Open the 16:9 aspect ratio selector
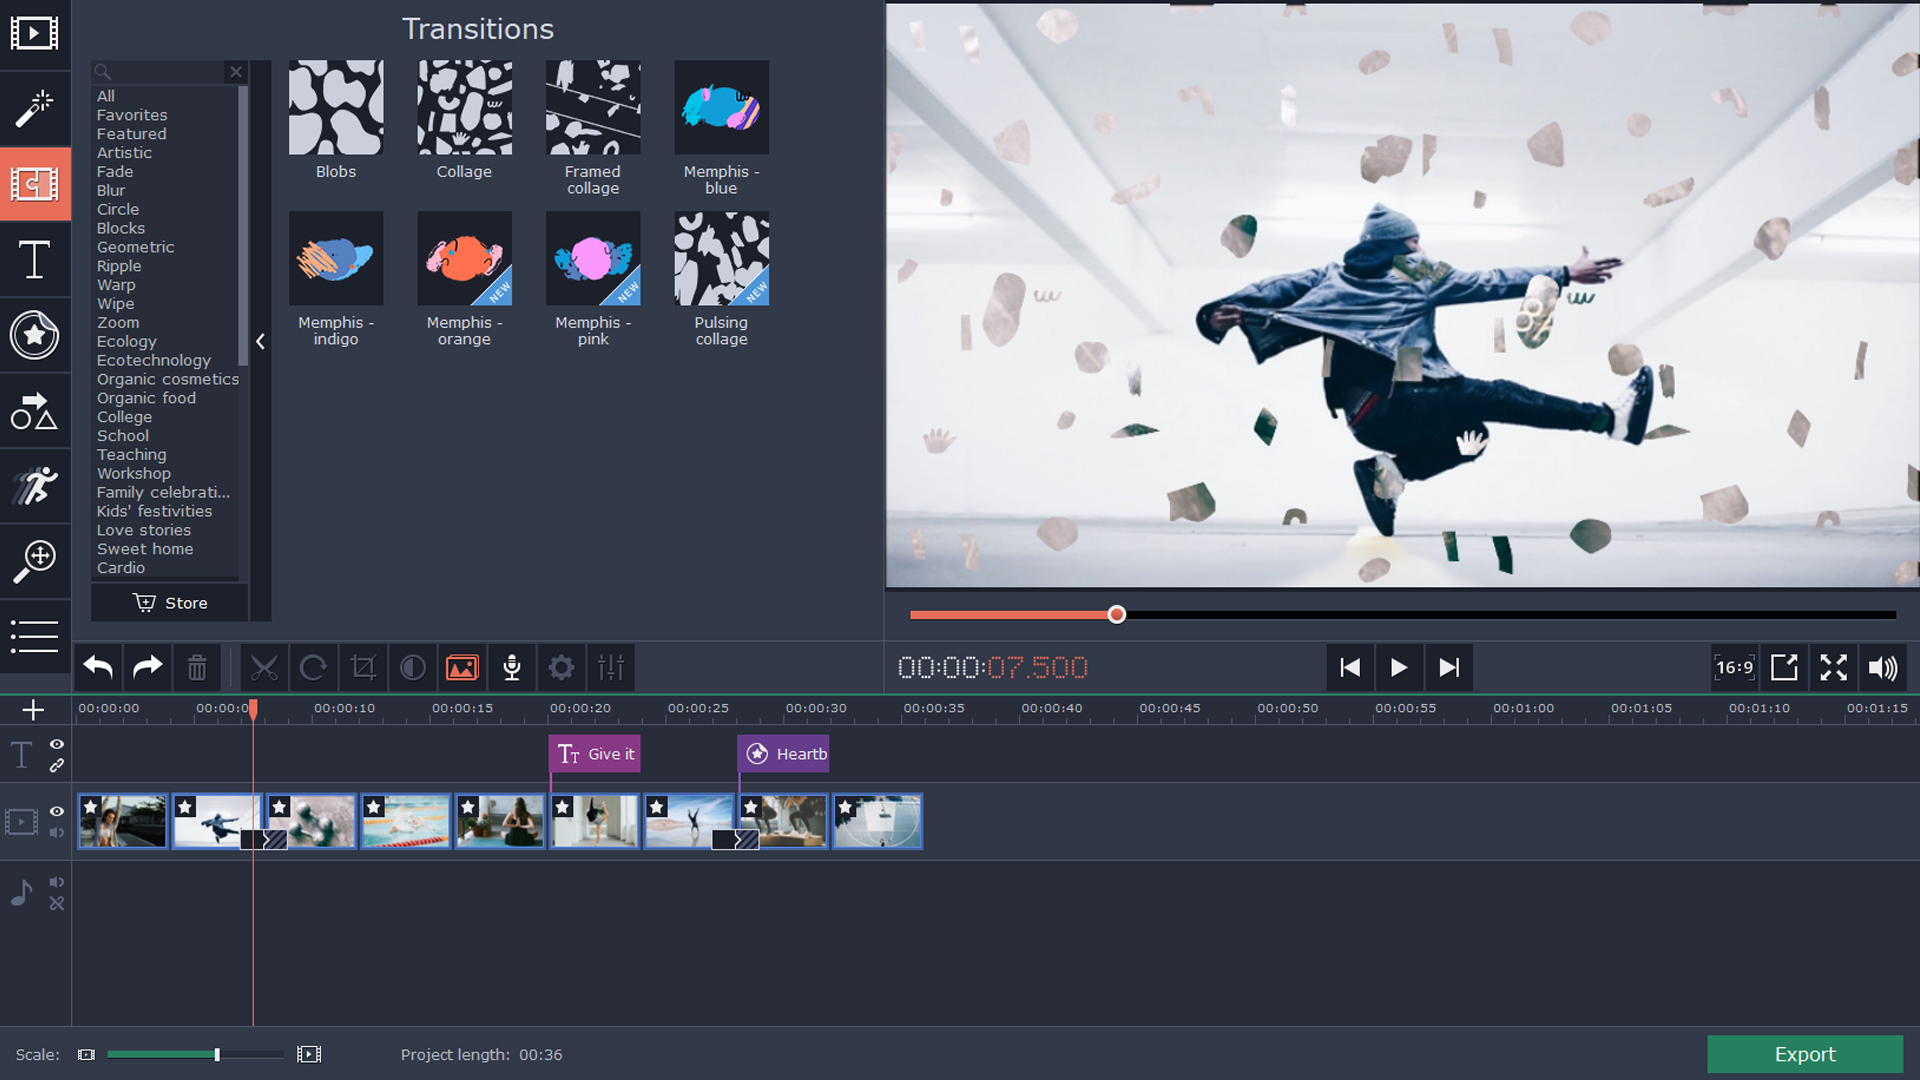 click(x=1734, y=667)
